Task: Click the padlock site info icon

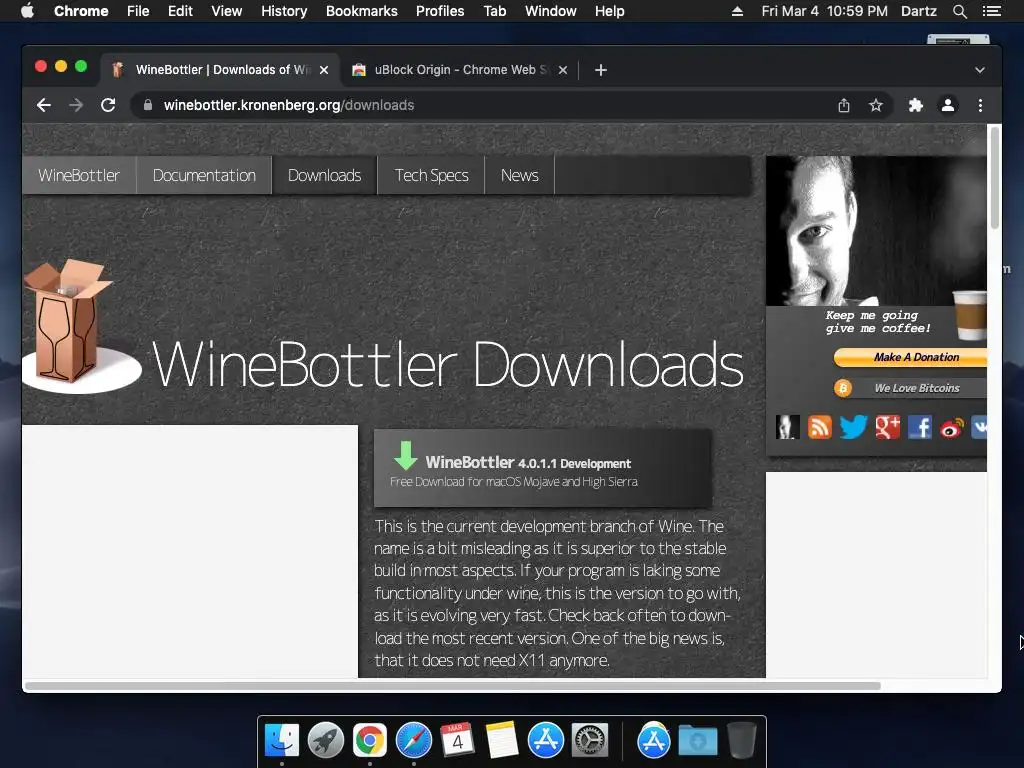Action: pos(148,105)
